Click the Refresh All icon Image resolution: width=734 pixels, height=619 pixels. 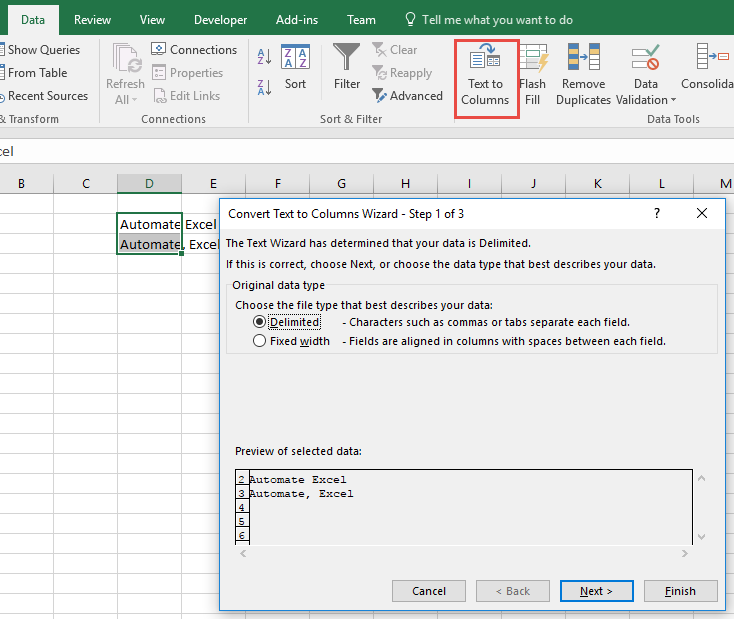126,58
